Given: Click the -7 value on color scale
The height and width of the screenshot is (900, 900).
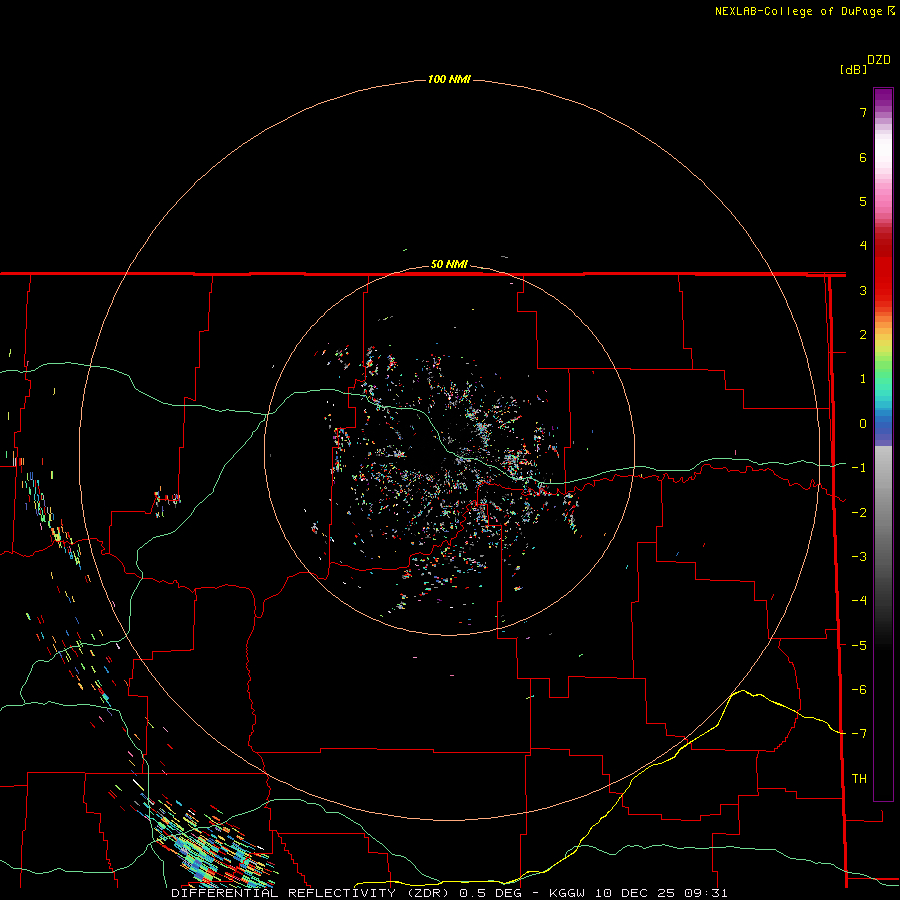Looking at the screenshot, I should 859,734.
